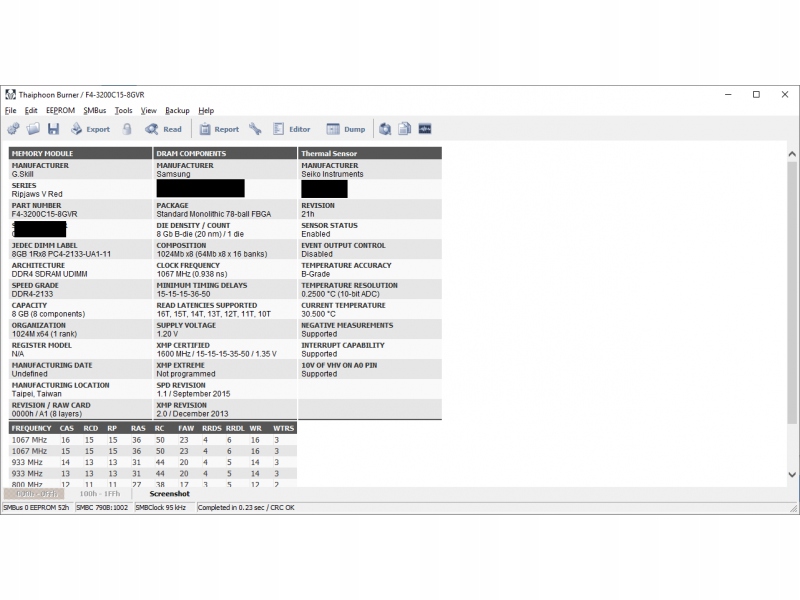Click the MEMORY MODULE column header
Viewport: 800px width, 600px height.
pos(80,153)
